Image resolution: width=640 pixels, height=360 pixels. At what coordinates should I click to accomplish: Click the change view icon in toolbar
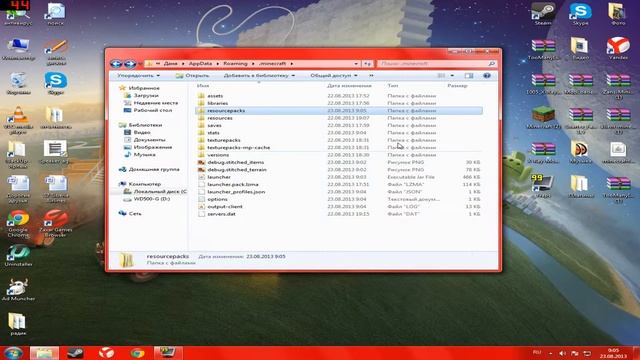click(441, 76)
